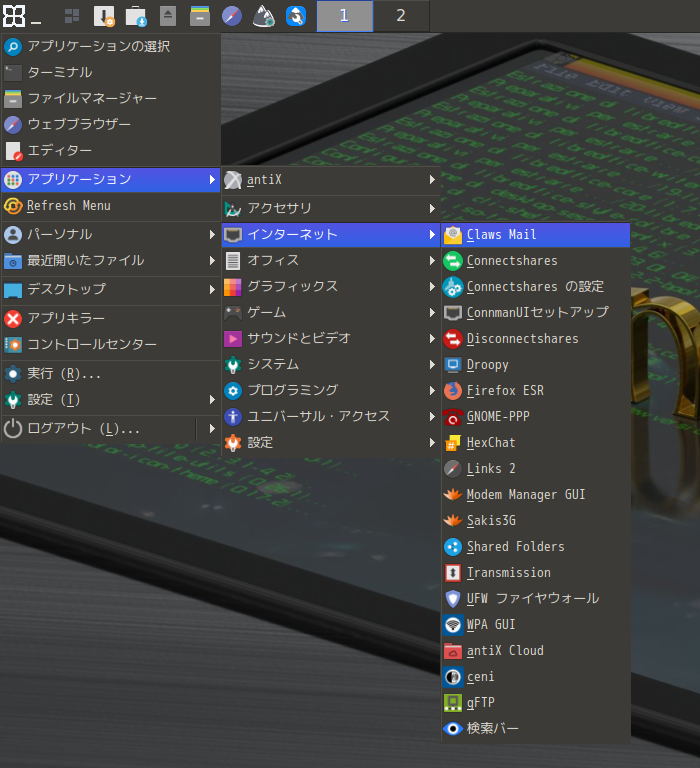Click the Transmission icon
The width and height of the screenshot is (700, 768).
[x=453, y=573]
